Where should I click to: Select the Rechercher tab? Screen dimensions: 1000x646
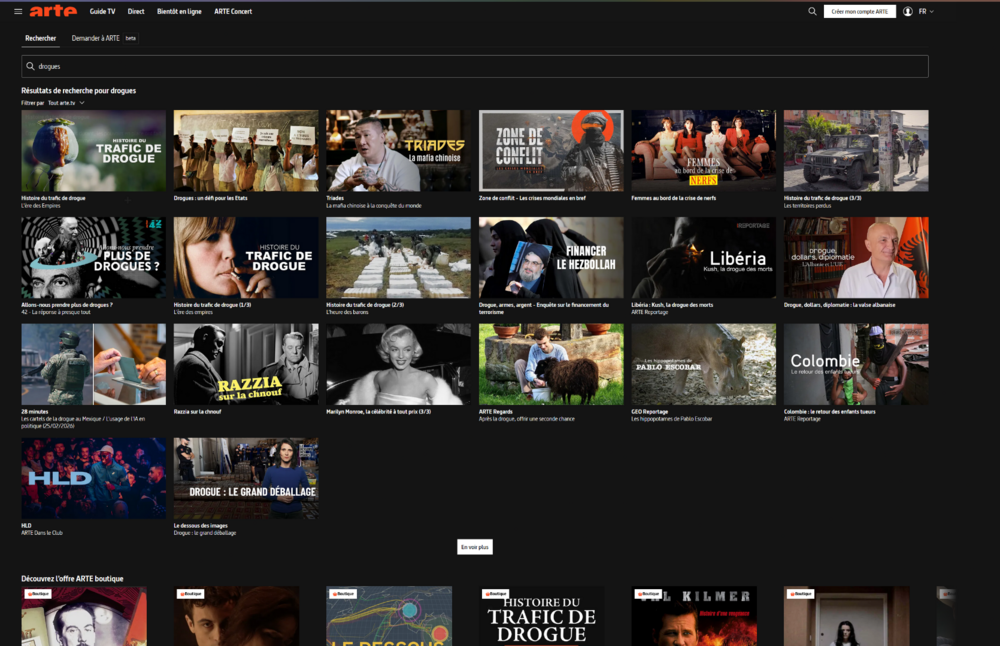41,38
